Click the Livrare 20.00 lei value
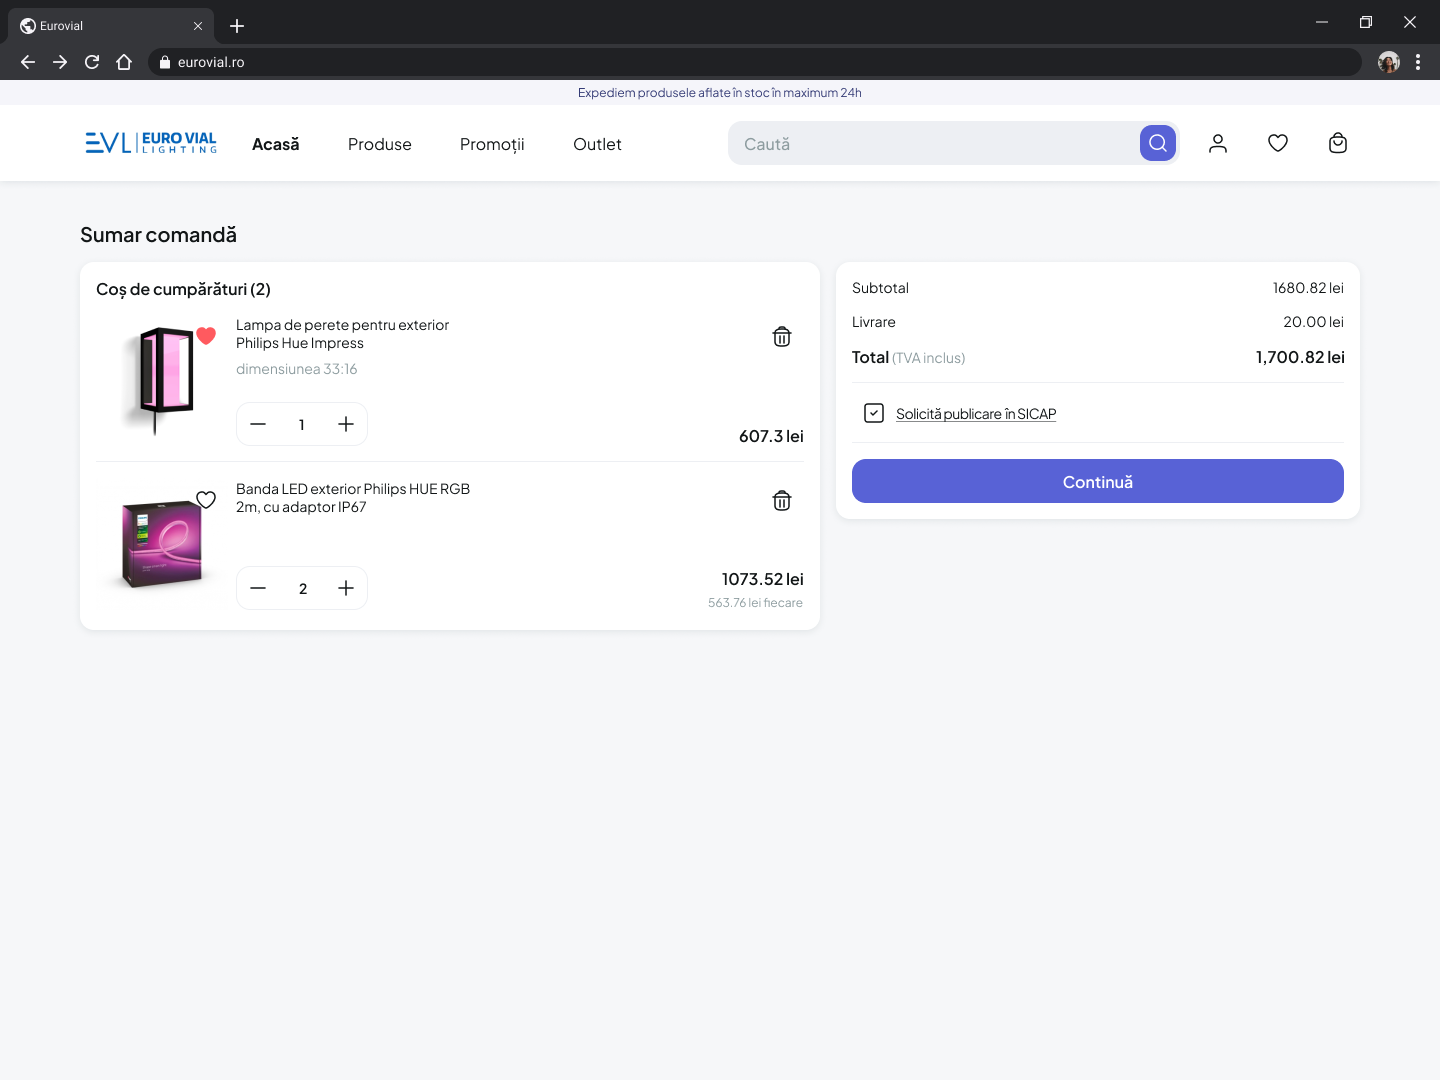 1313,322
